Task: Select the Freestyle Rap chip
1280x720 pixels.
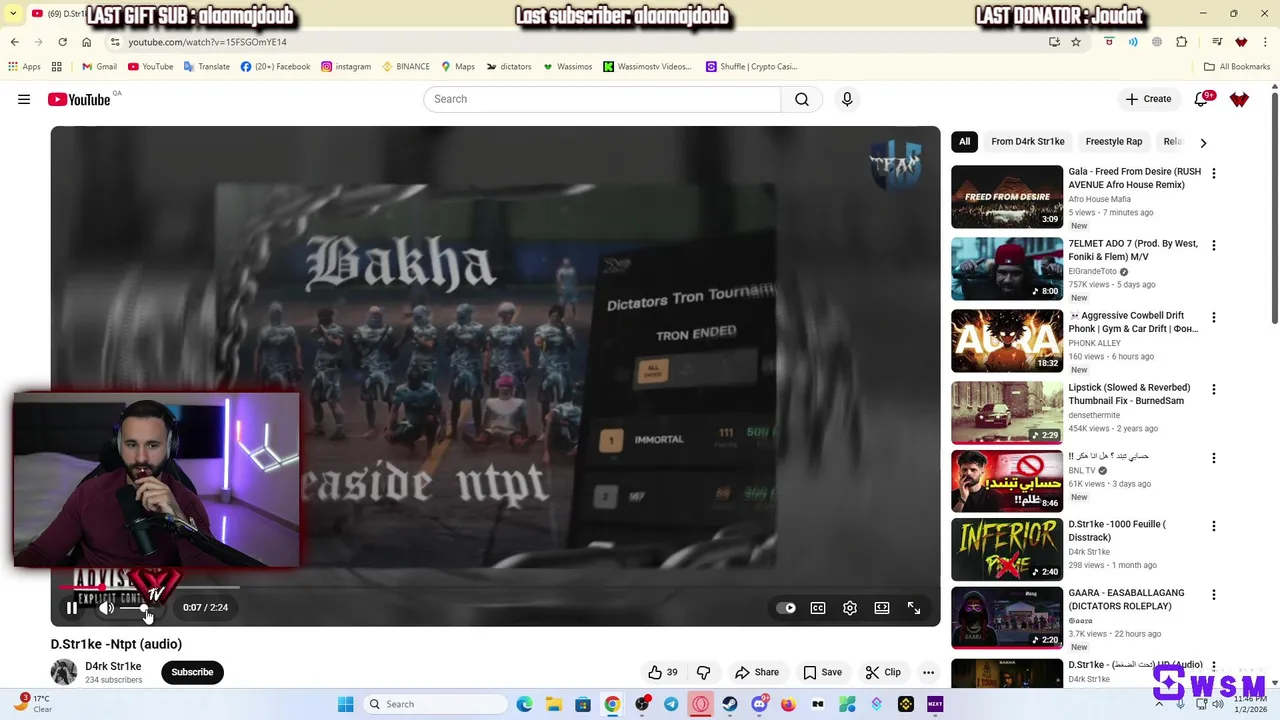Action: pos(1113,142)
